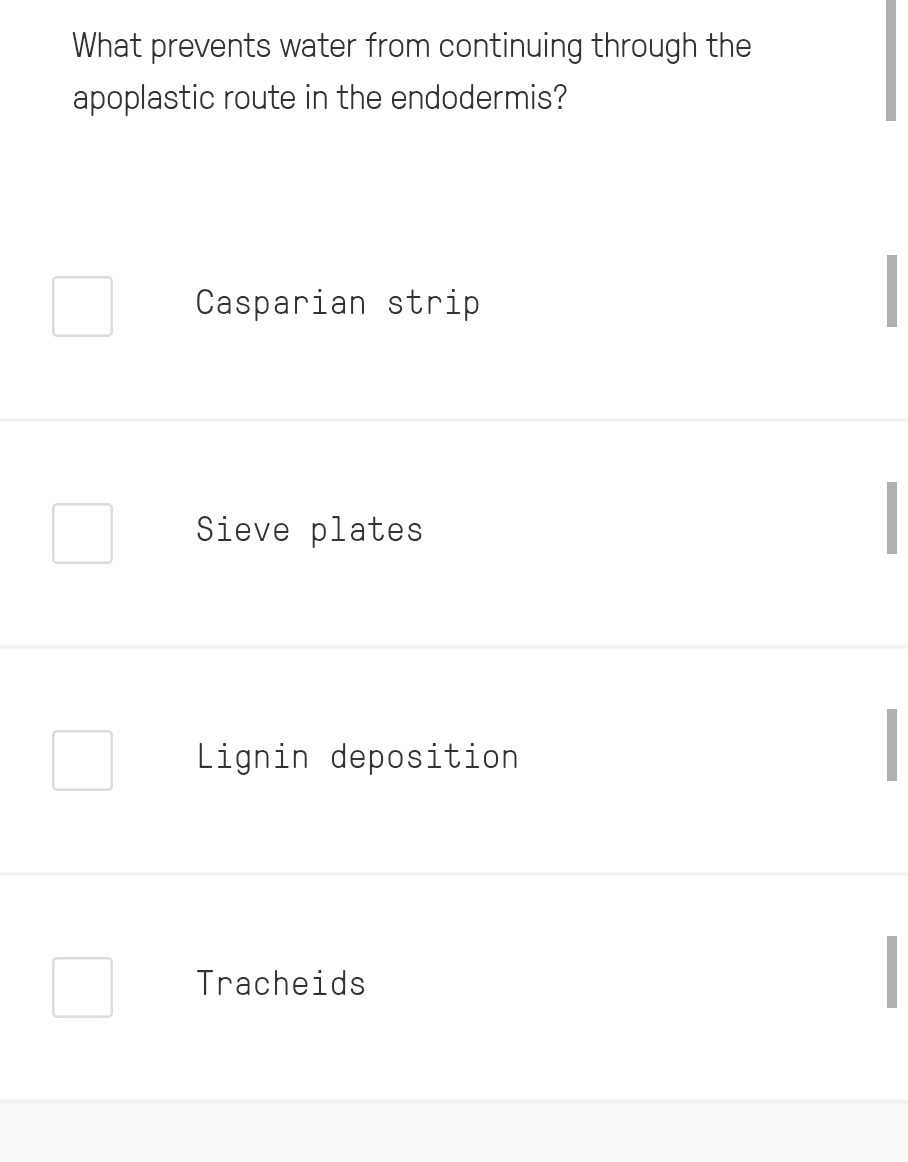Viewport: 908px width, 1162px height.
Task: Click the gray bar beside the question
Action: (x=890, y=60)
